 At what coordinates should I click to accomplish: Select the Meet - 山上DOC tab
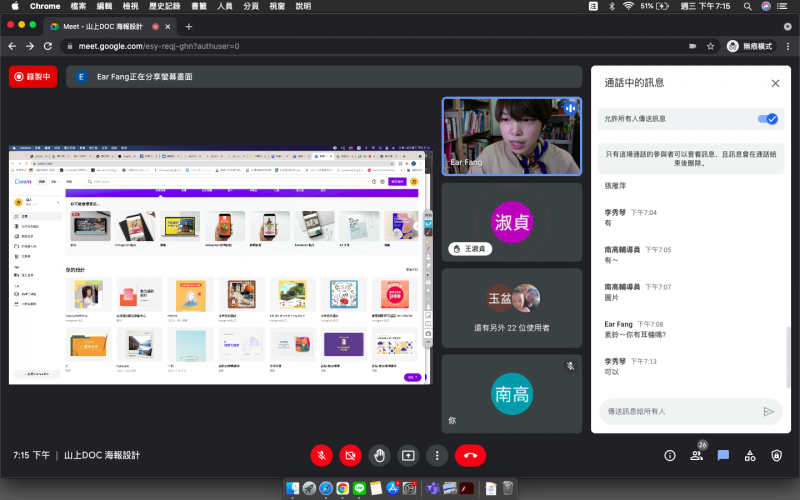tap(110, 27)
